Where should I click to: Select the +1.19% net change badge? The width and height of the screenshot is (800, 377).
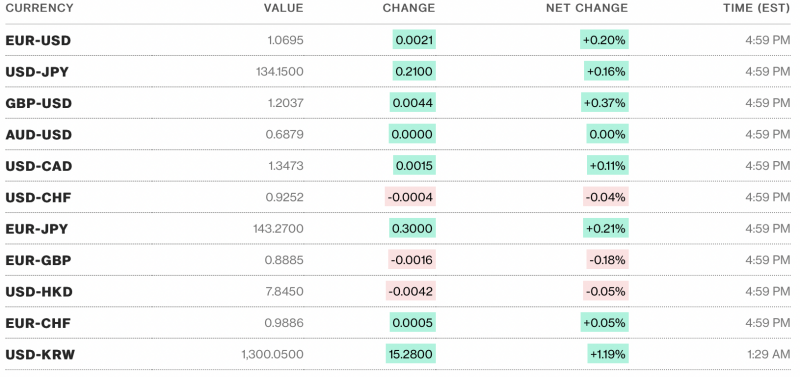click(608, 354)
